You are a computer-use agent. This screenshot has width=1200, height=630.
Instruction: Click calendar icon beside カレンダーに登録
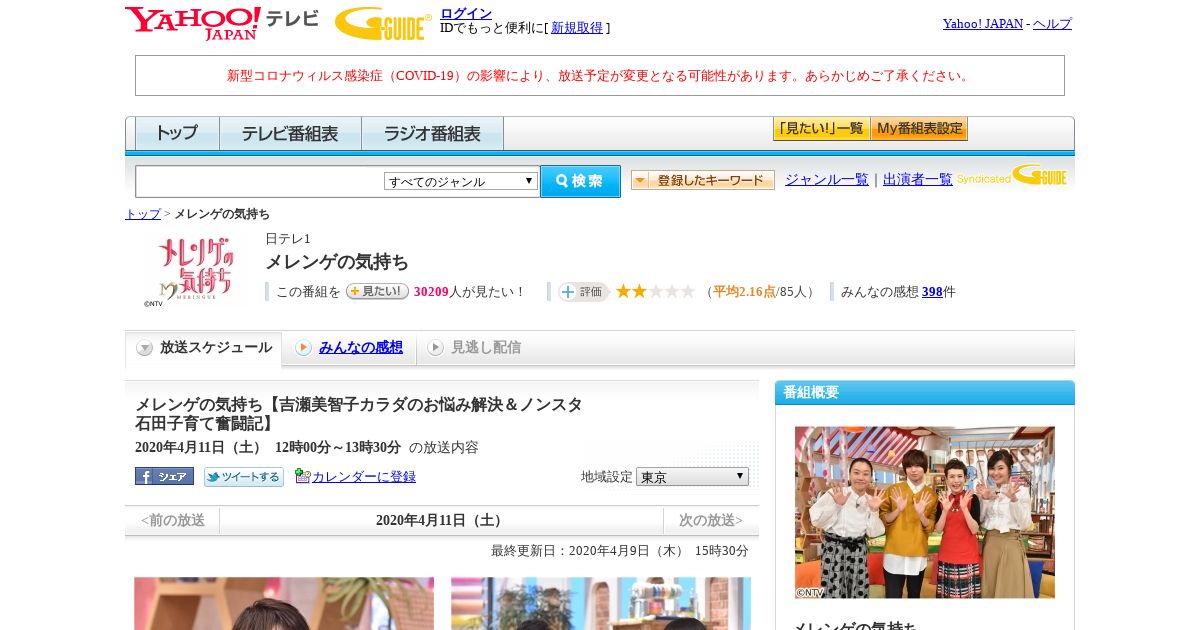303,476
